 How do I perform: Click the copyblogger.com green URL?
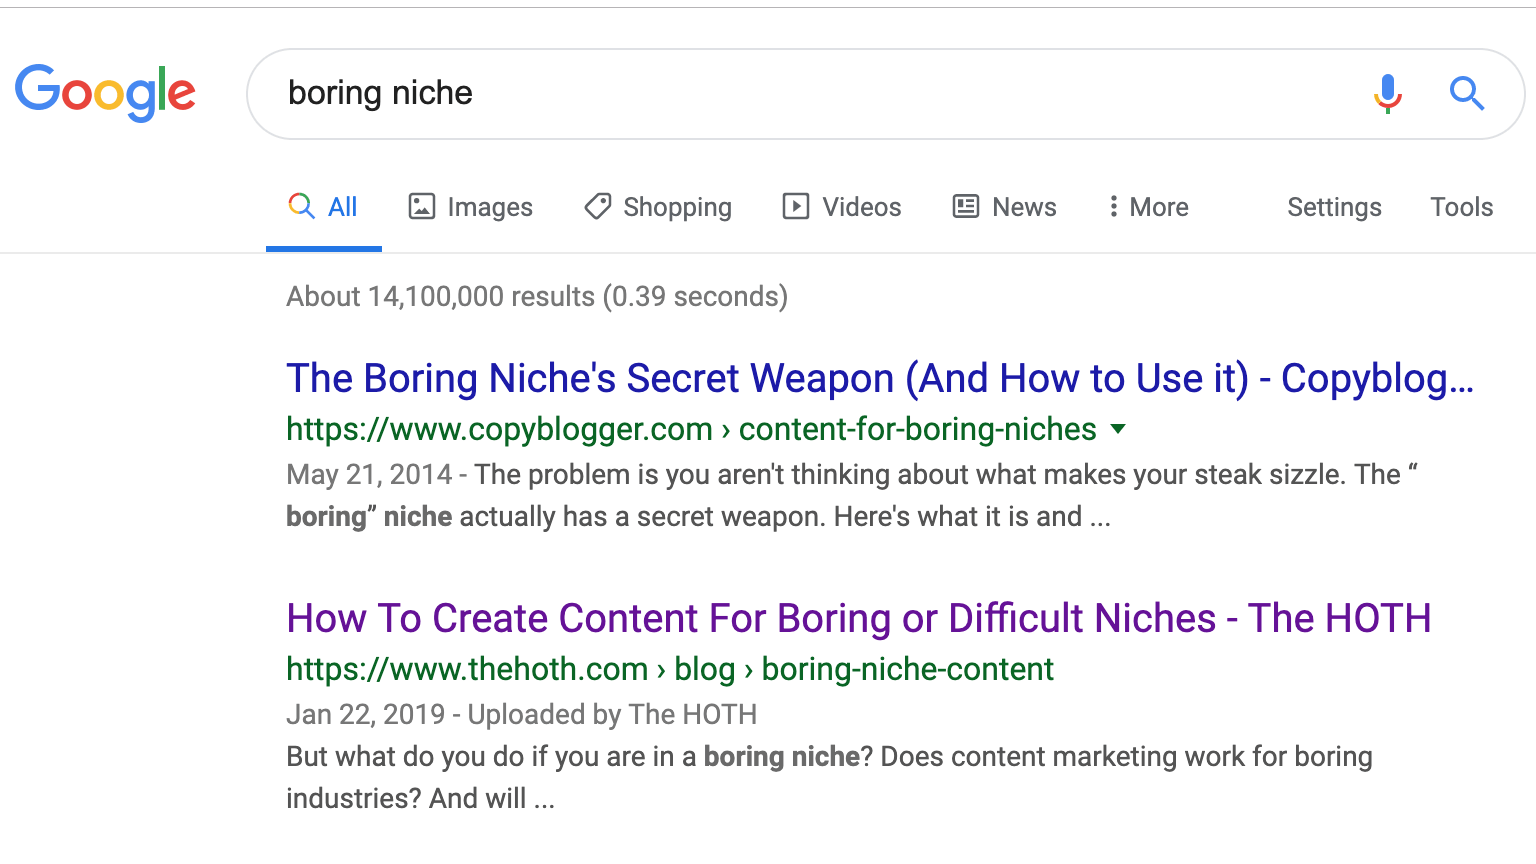pos(691,429)
